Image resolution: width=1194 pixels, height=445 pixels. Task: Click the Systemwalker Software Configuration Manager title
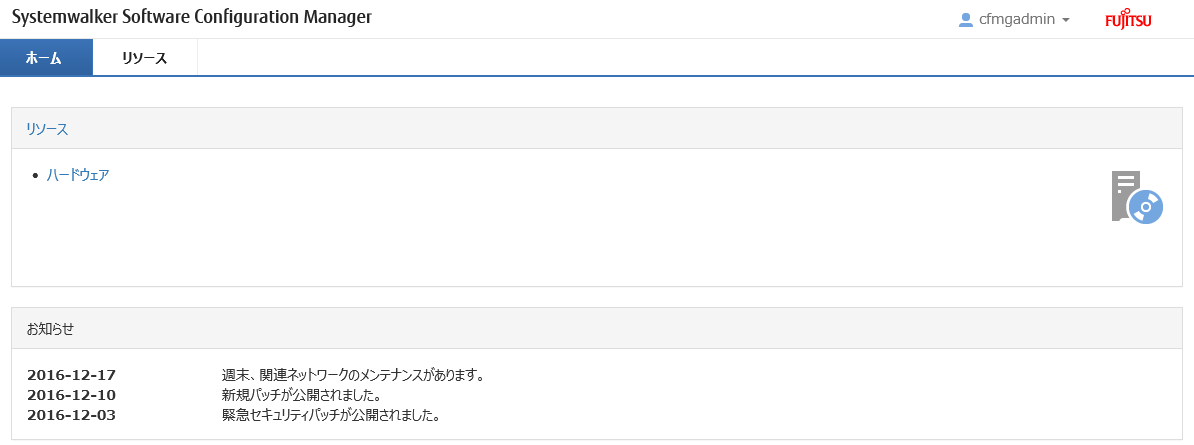192,18
